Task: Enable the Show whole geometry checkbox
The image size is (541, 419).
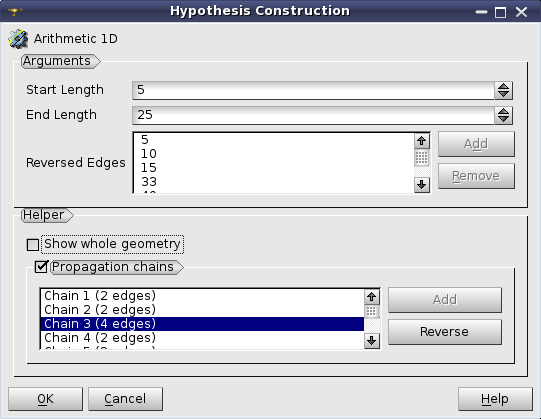Action: pyautogui.click(x=33, y=245)
